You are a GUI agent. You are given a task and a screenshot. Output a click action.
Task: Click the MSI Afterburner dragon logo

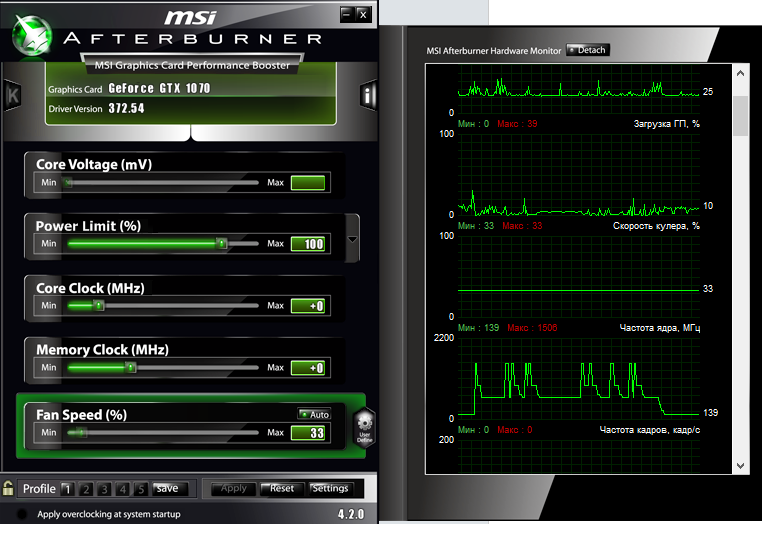pyautogui.click(x=32, y=35)
